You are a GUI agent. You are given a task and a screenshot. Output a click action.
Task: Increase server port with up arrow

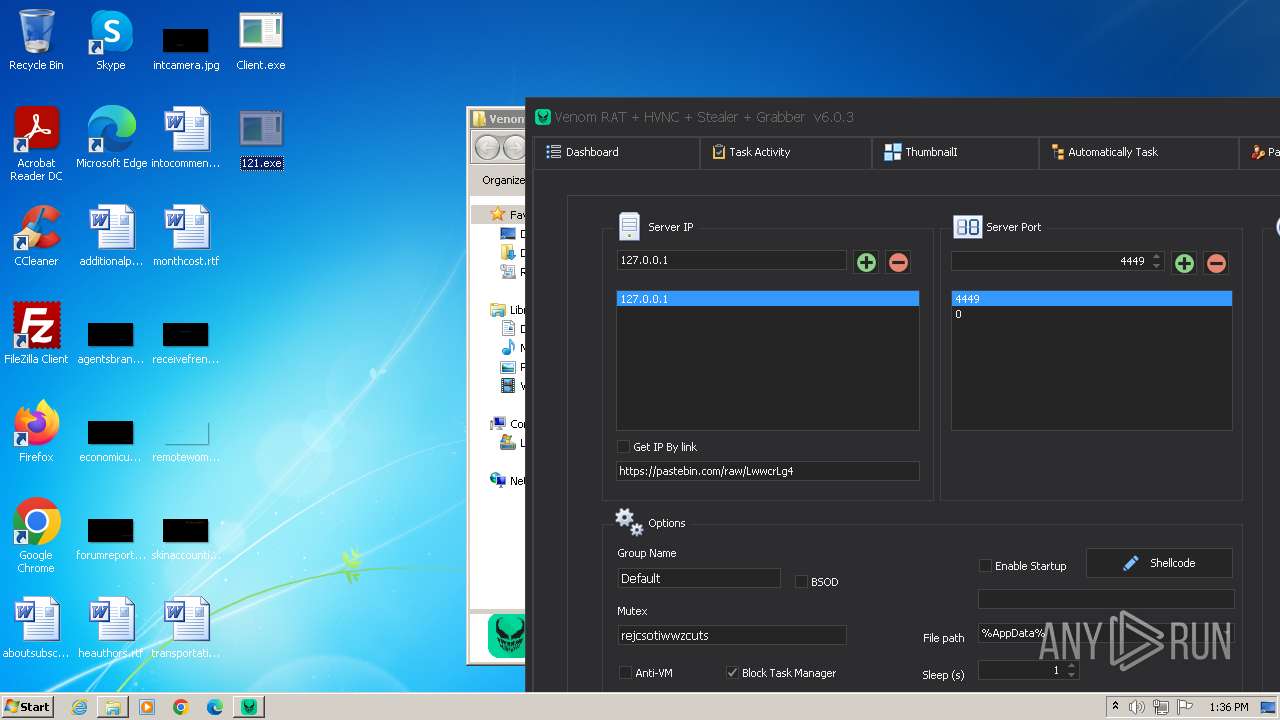coord(1157,256)
